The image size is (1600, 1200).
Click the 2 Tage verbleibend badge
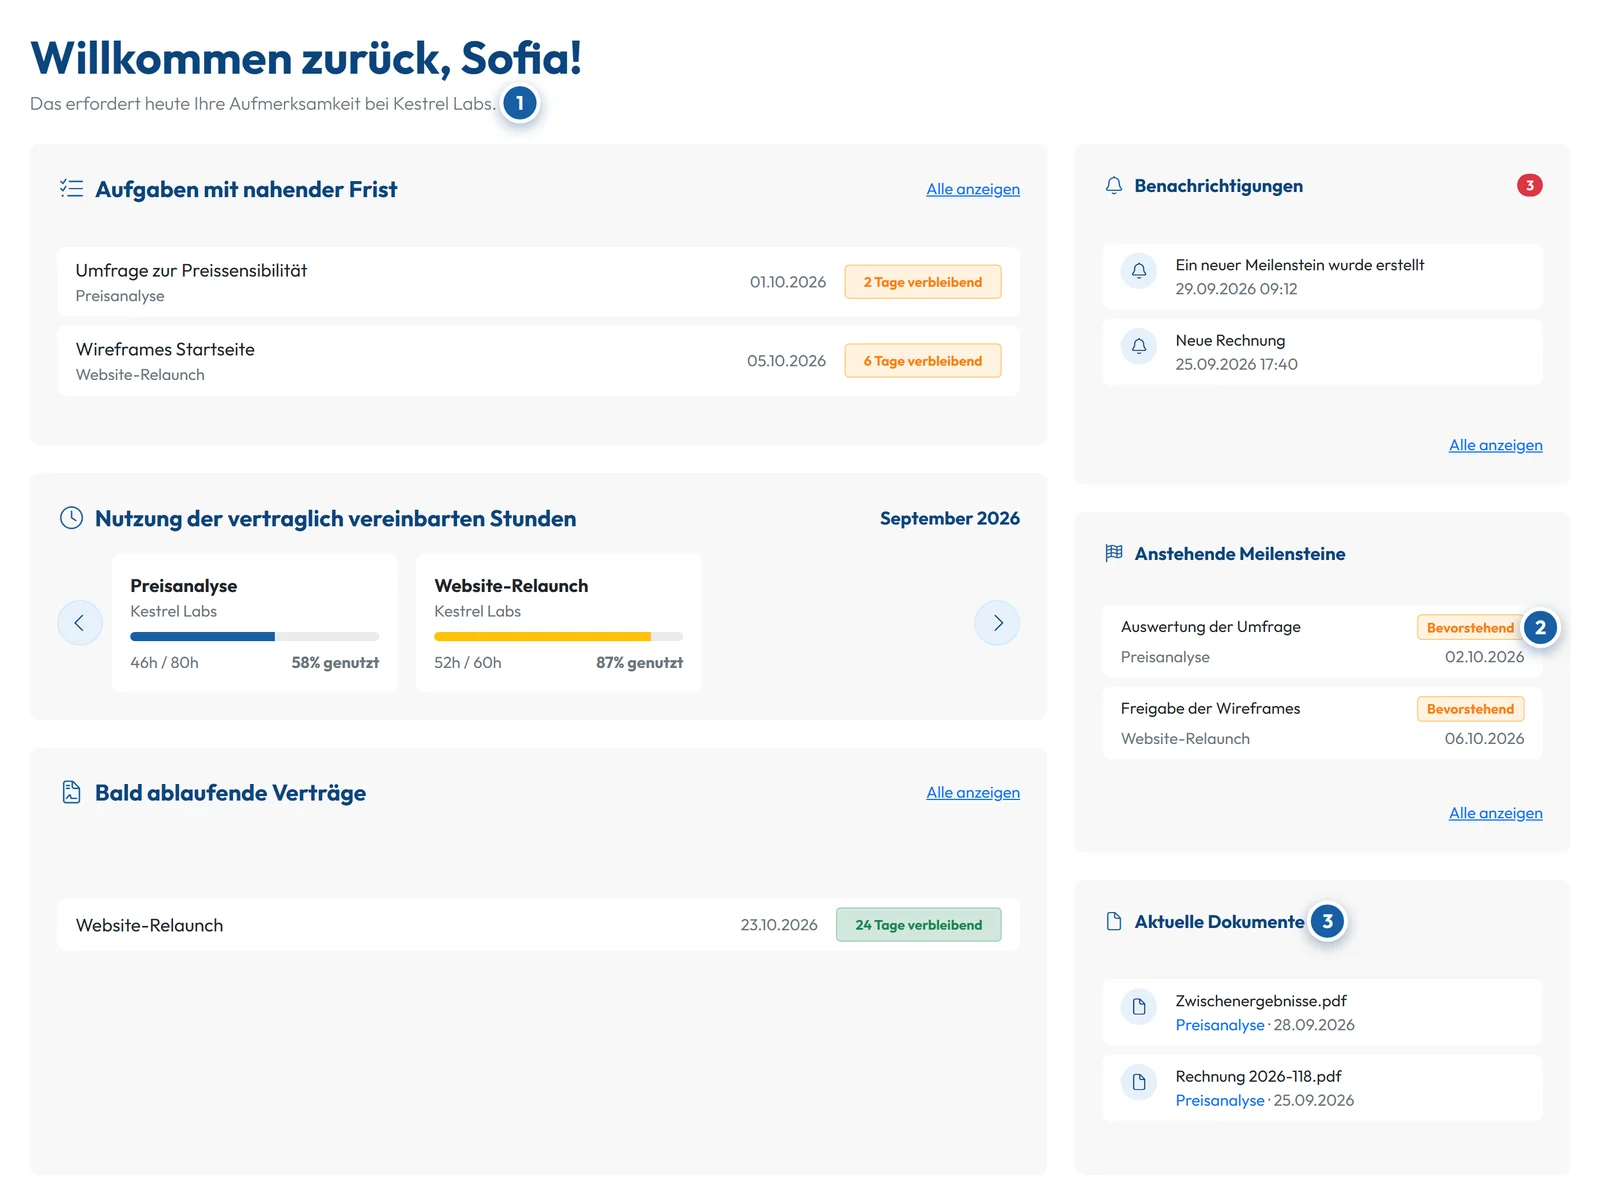pos(922,282)
